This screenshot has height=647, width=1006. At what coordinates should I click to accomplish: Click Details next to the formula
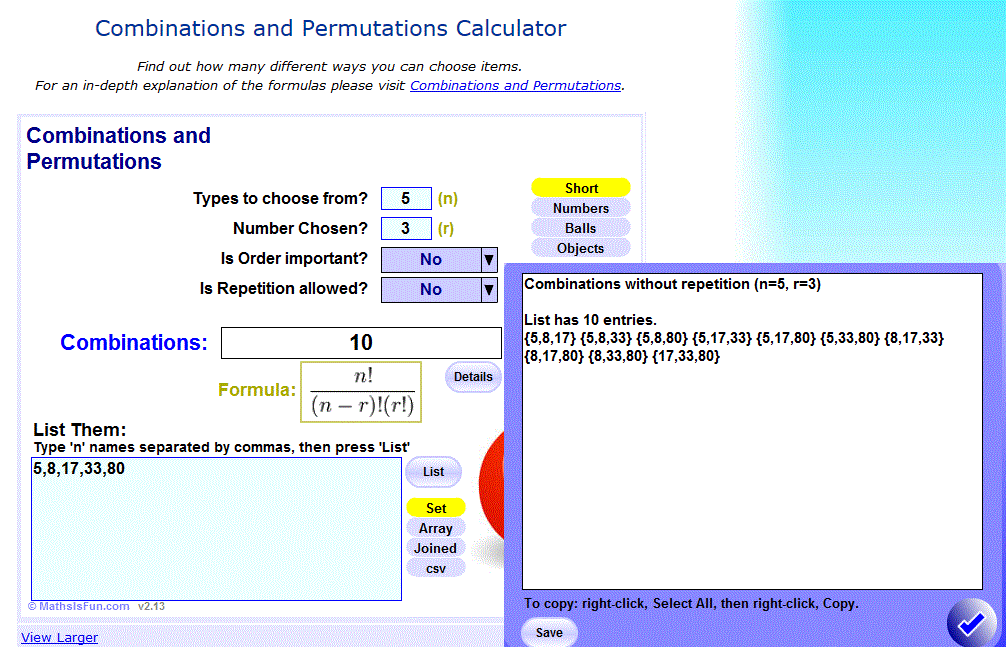coord(472,377)
